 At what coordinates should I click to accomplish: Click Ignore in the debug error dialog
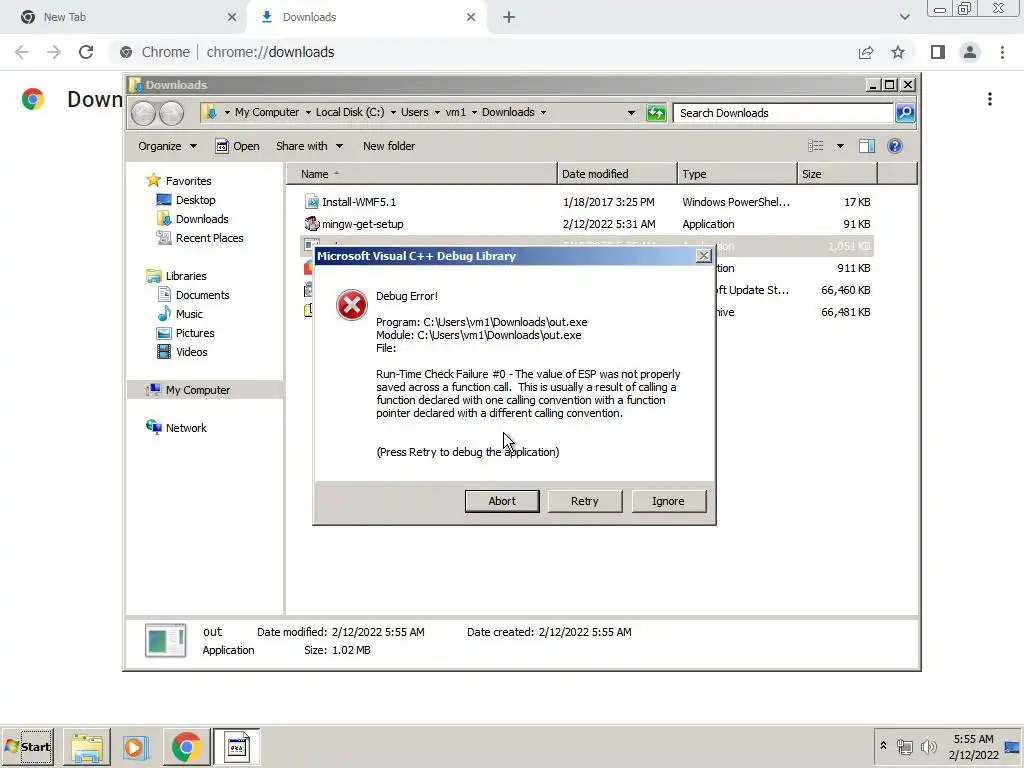668,501
